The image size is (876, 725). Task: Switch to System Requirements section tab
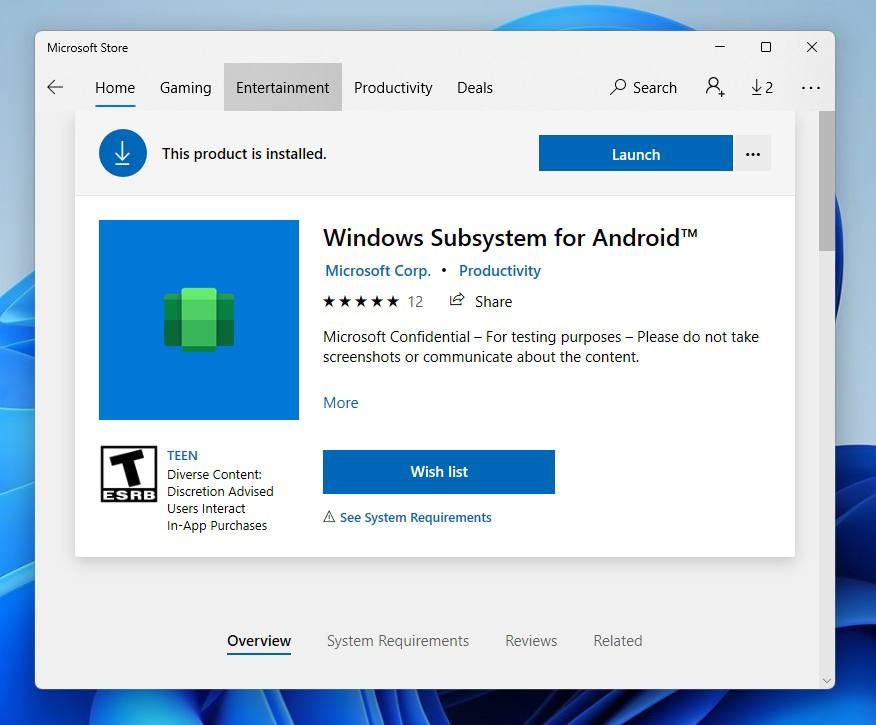[x=398, y=641]
